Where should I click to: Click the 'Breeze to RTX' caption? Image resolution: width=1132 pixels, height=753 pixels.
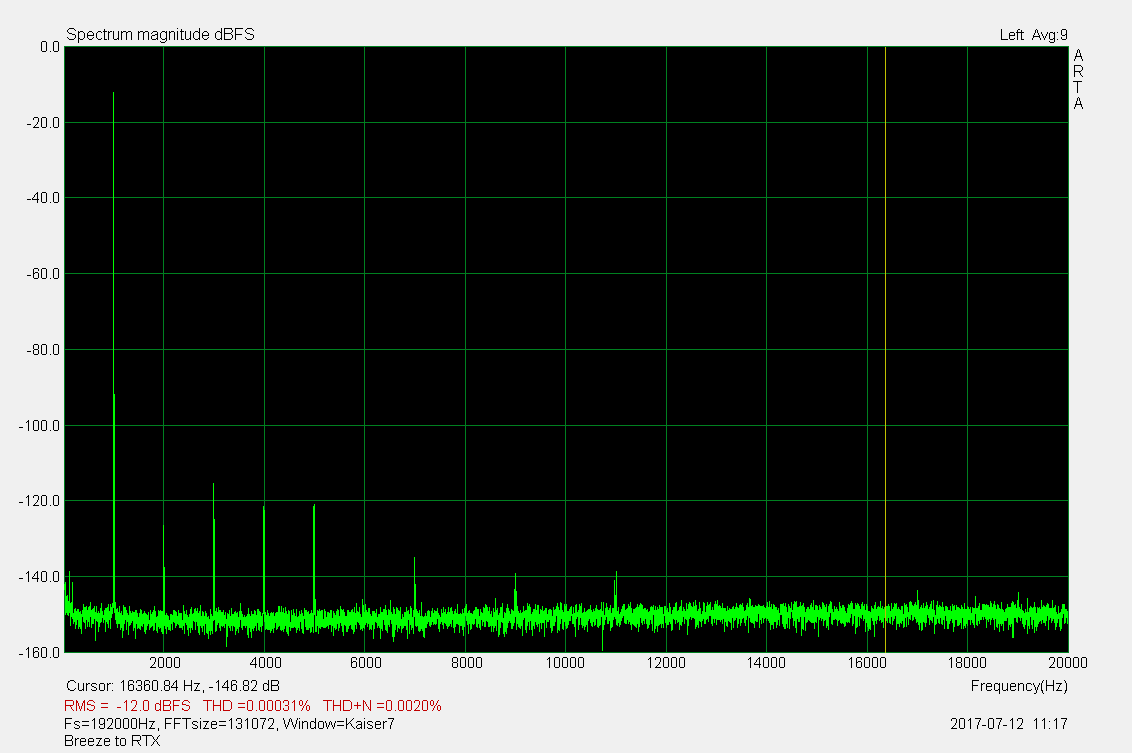click(112, 741)
